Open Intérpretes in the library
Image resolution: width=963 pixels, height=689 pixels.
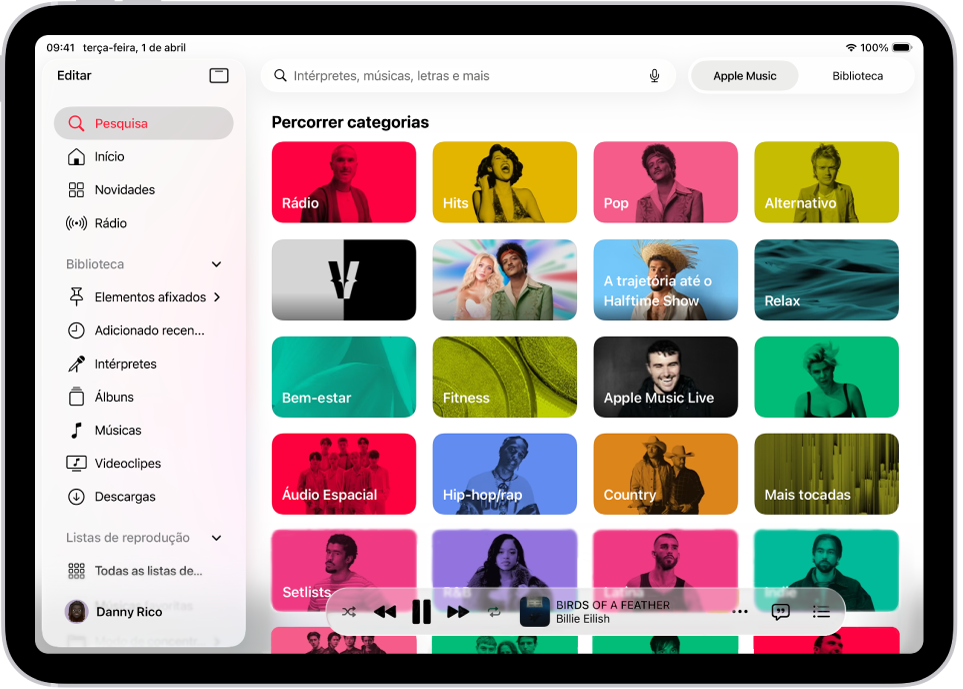[x=144, y=364]
